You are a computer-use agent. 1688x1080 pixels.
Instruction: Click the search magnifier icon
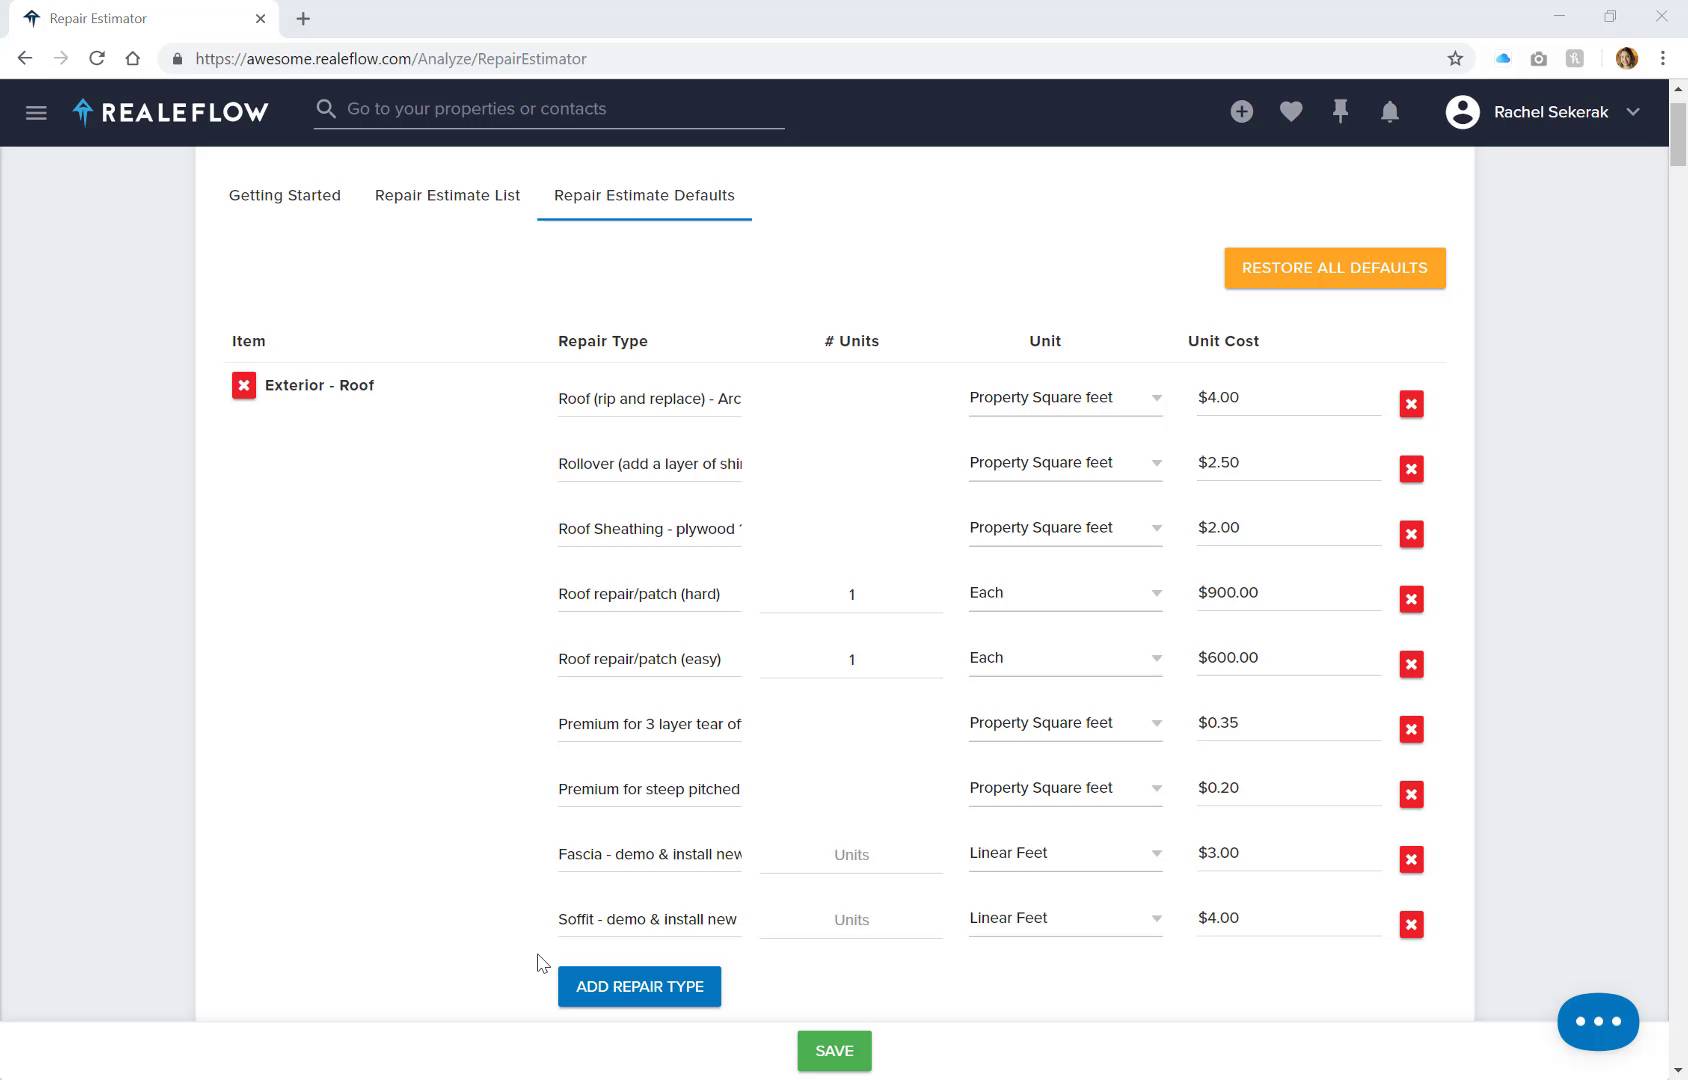326,108
